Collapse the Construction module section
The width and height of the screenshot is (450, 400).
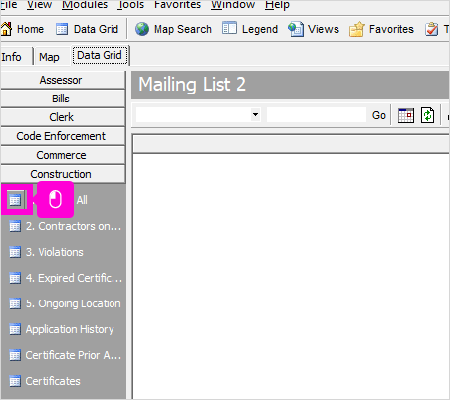[62, 174]
